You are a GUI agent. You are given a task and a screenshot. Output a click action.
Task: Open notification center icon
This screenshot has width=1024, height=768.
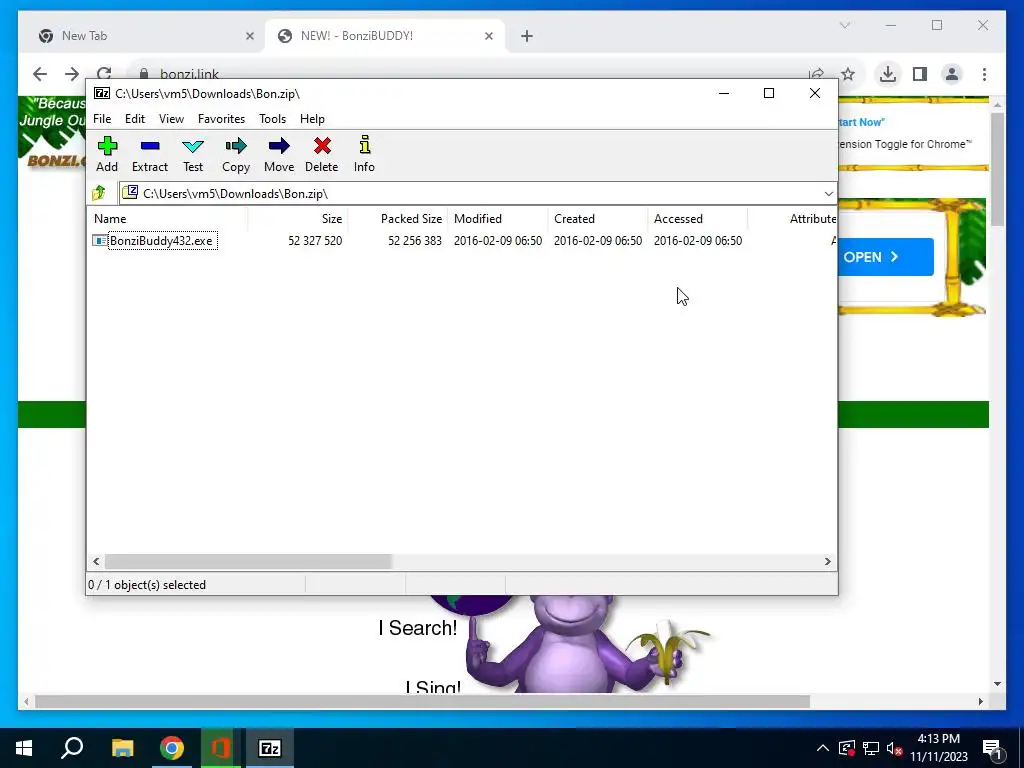(991, 749)
